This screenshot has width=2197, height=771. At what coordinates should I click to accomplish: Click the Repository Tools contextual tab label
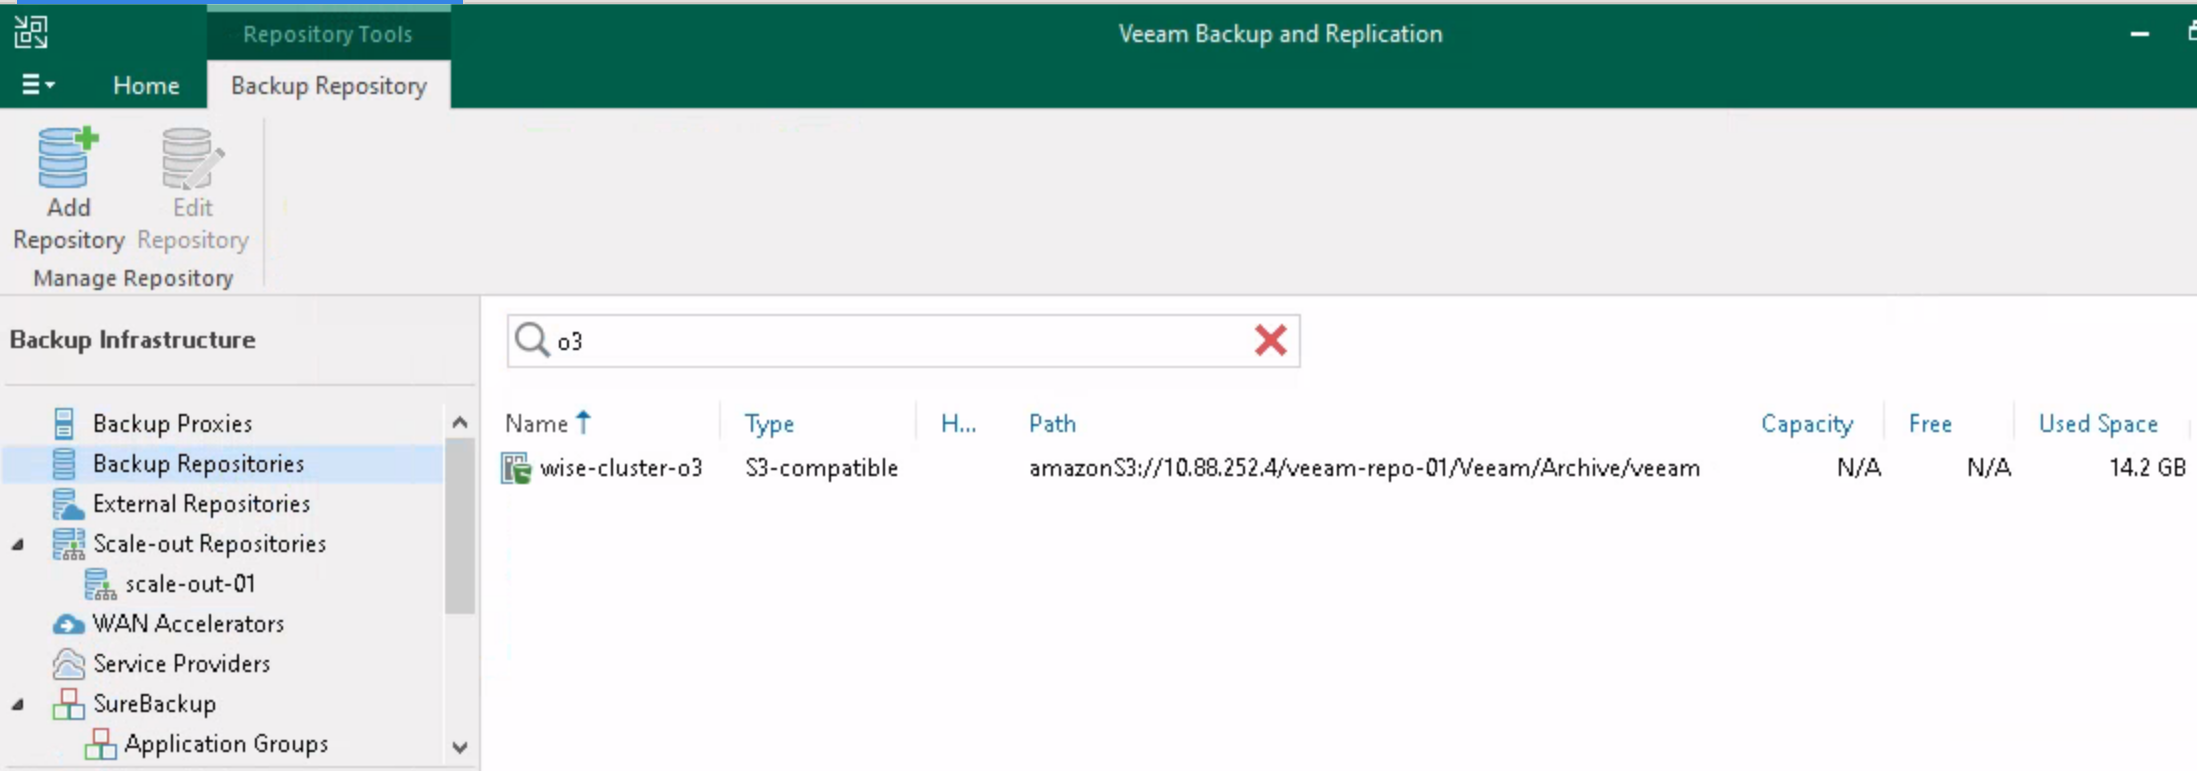(328, 34)
